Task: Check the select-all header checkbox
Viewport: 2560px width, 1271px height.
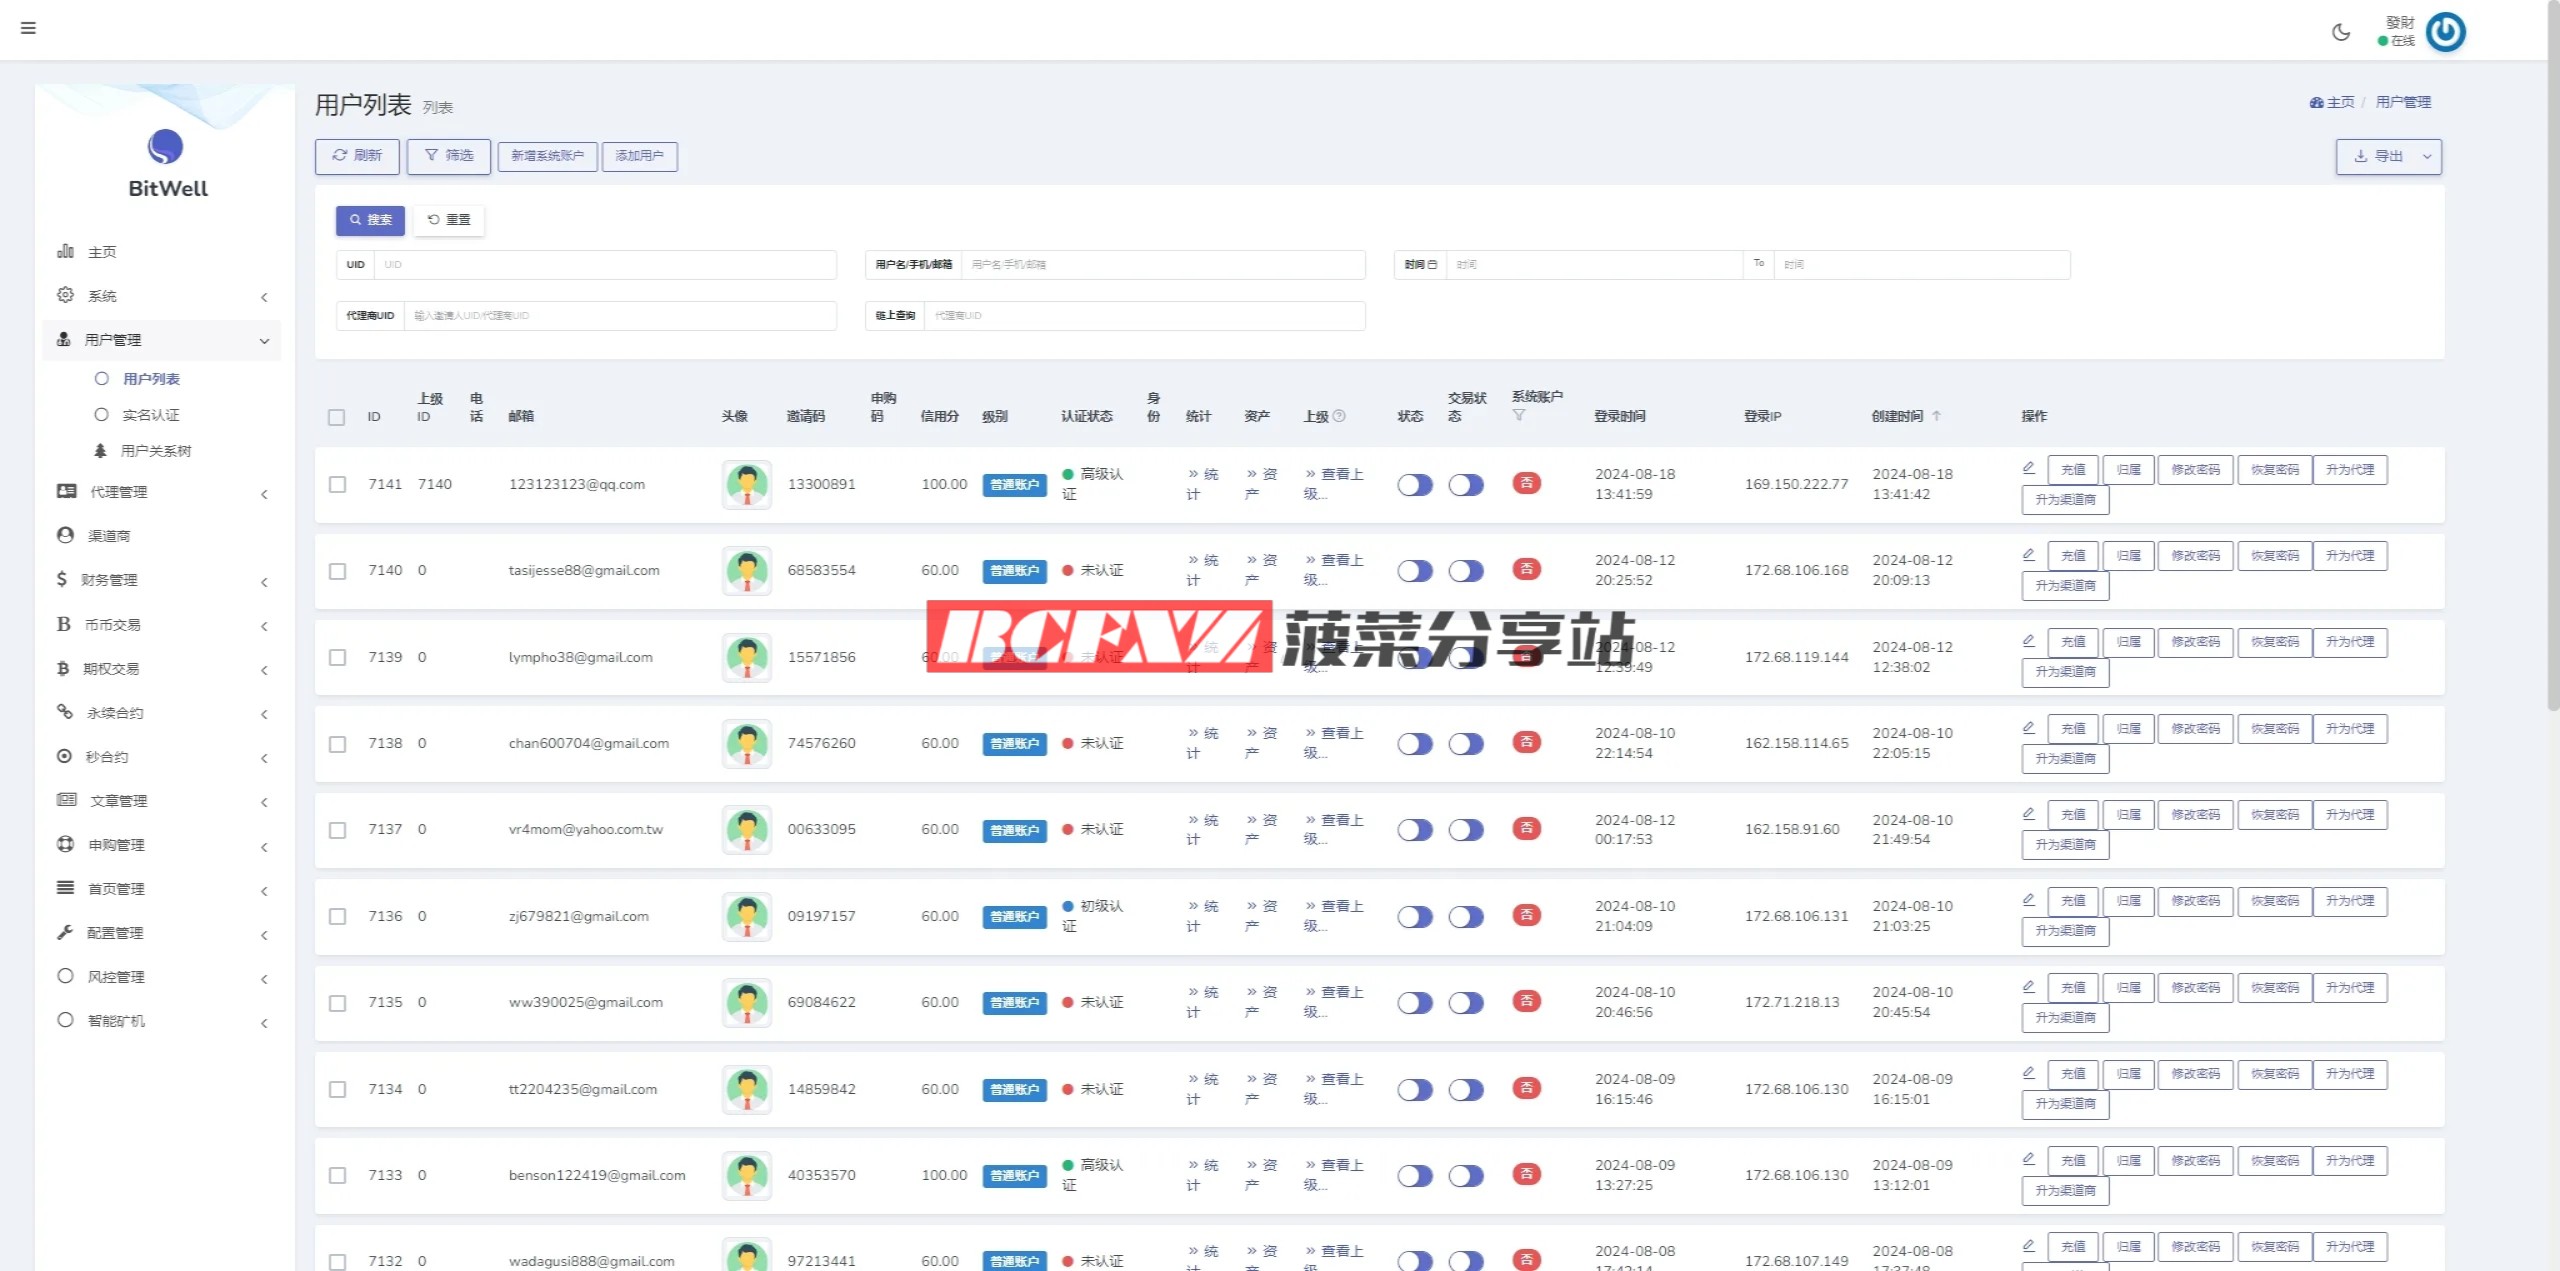Action: tap(337, 417)
